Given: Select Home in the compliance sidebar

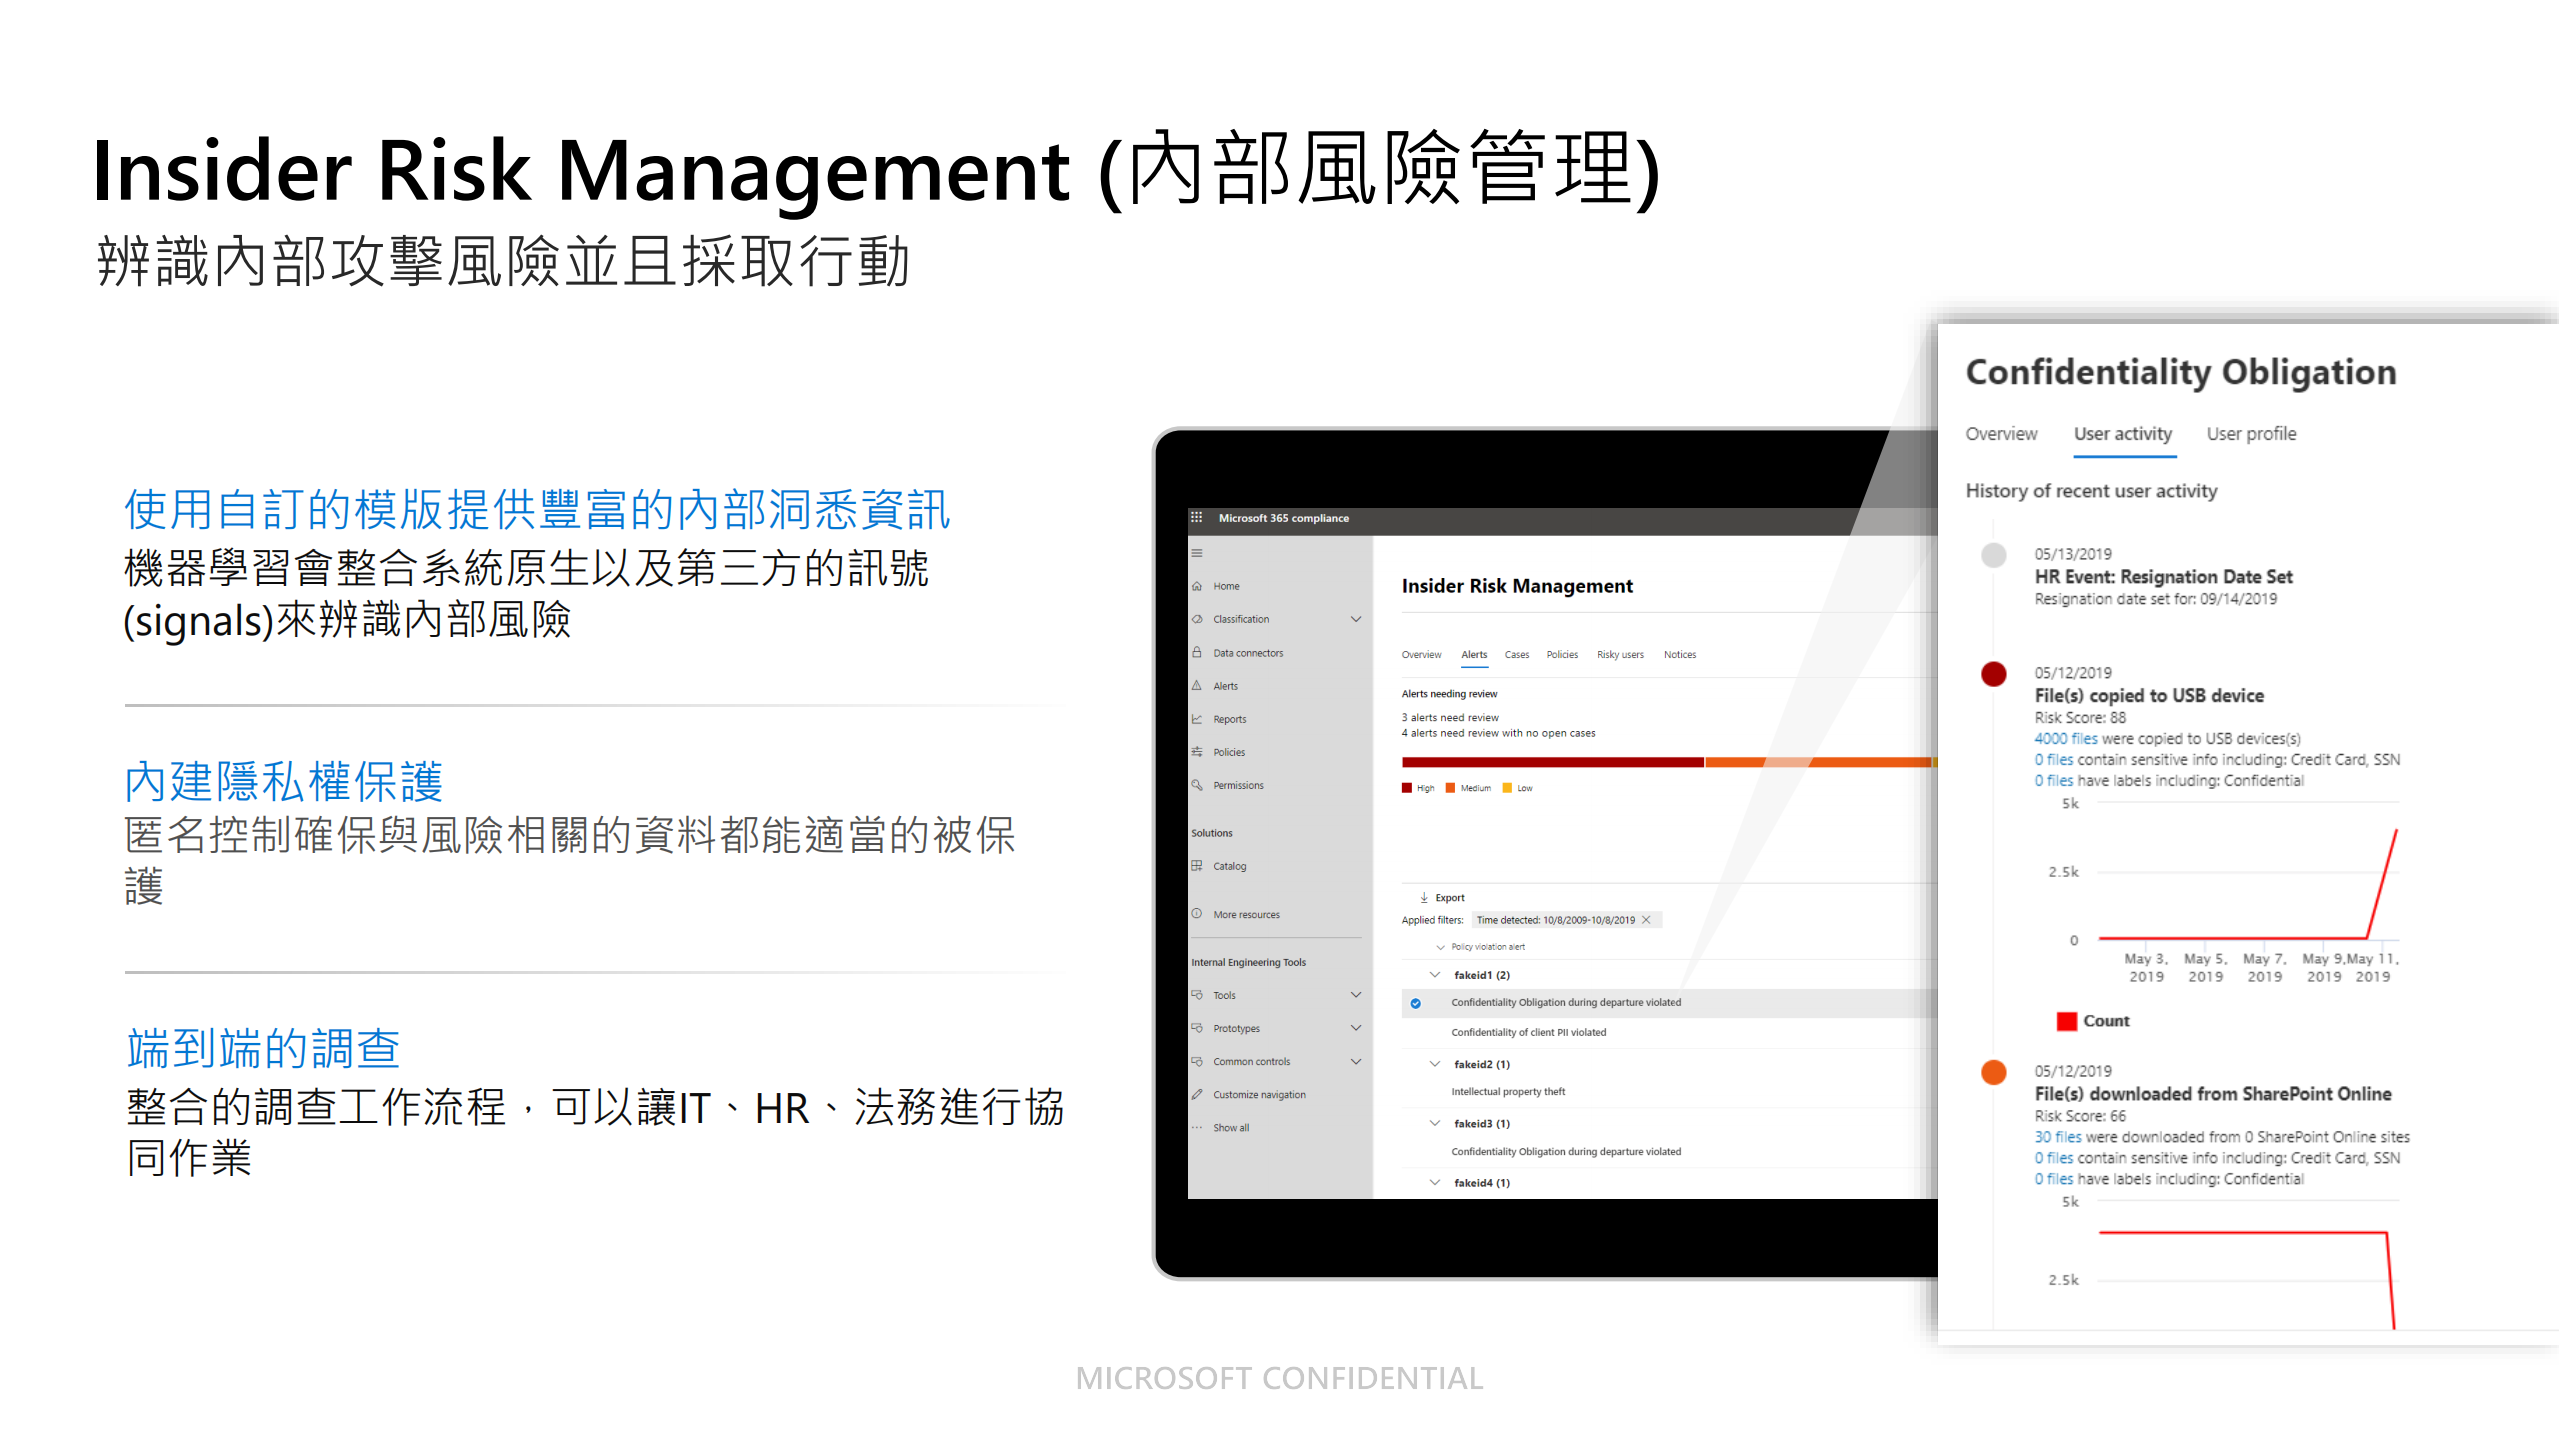Looking at the screenshot, I should click(1227, 586).
